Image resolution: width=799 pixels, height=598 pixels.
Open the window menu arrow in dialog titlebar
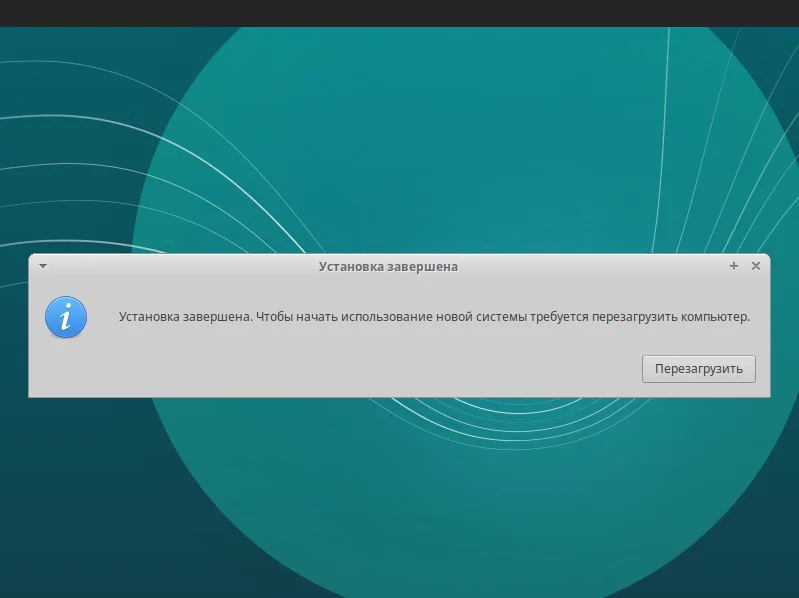pos(43,266)
